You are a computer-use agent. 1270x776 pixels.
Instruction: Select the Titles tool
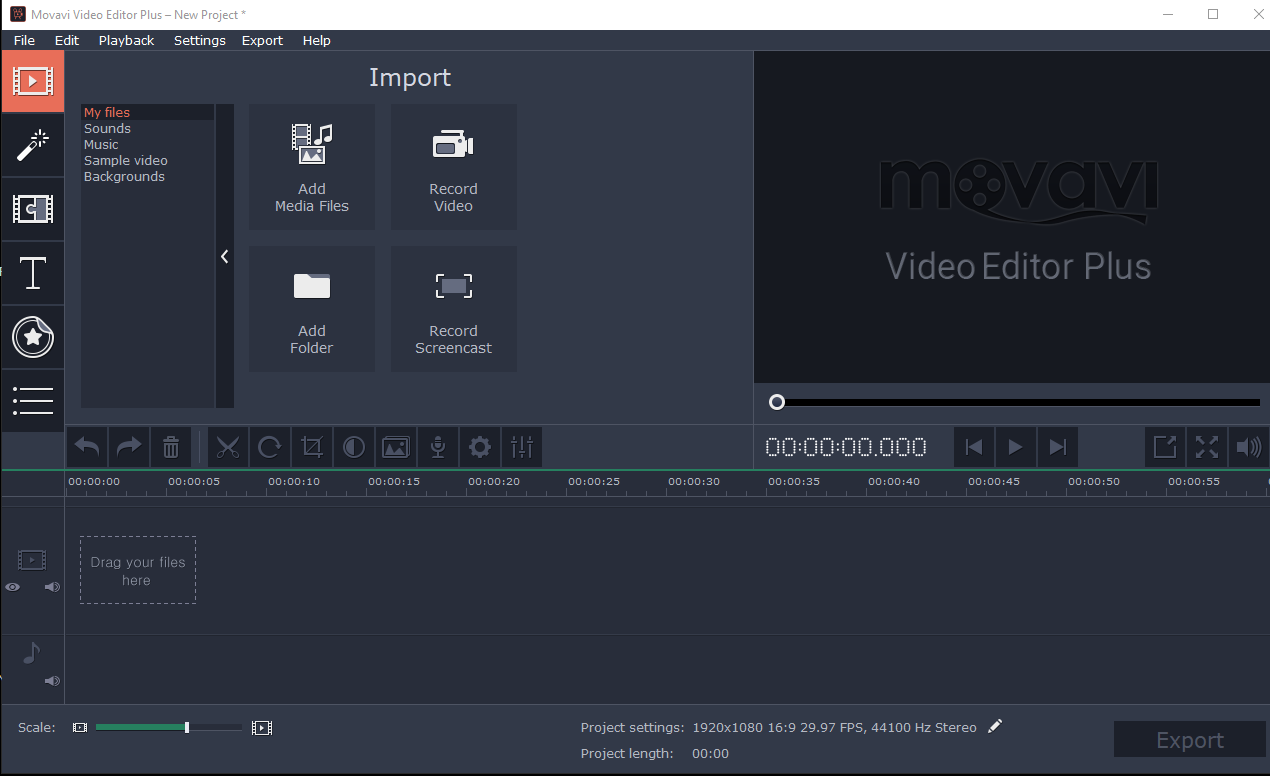33,273
